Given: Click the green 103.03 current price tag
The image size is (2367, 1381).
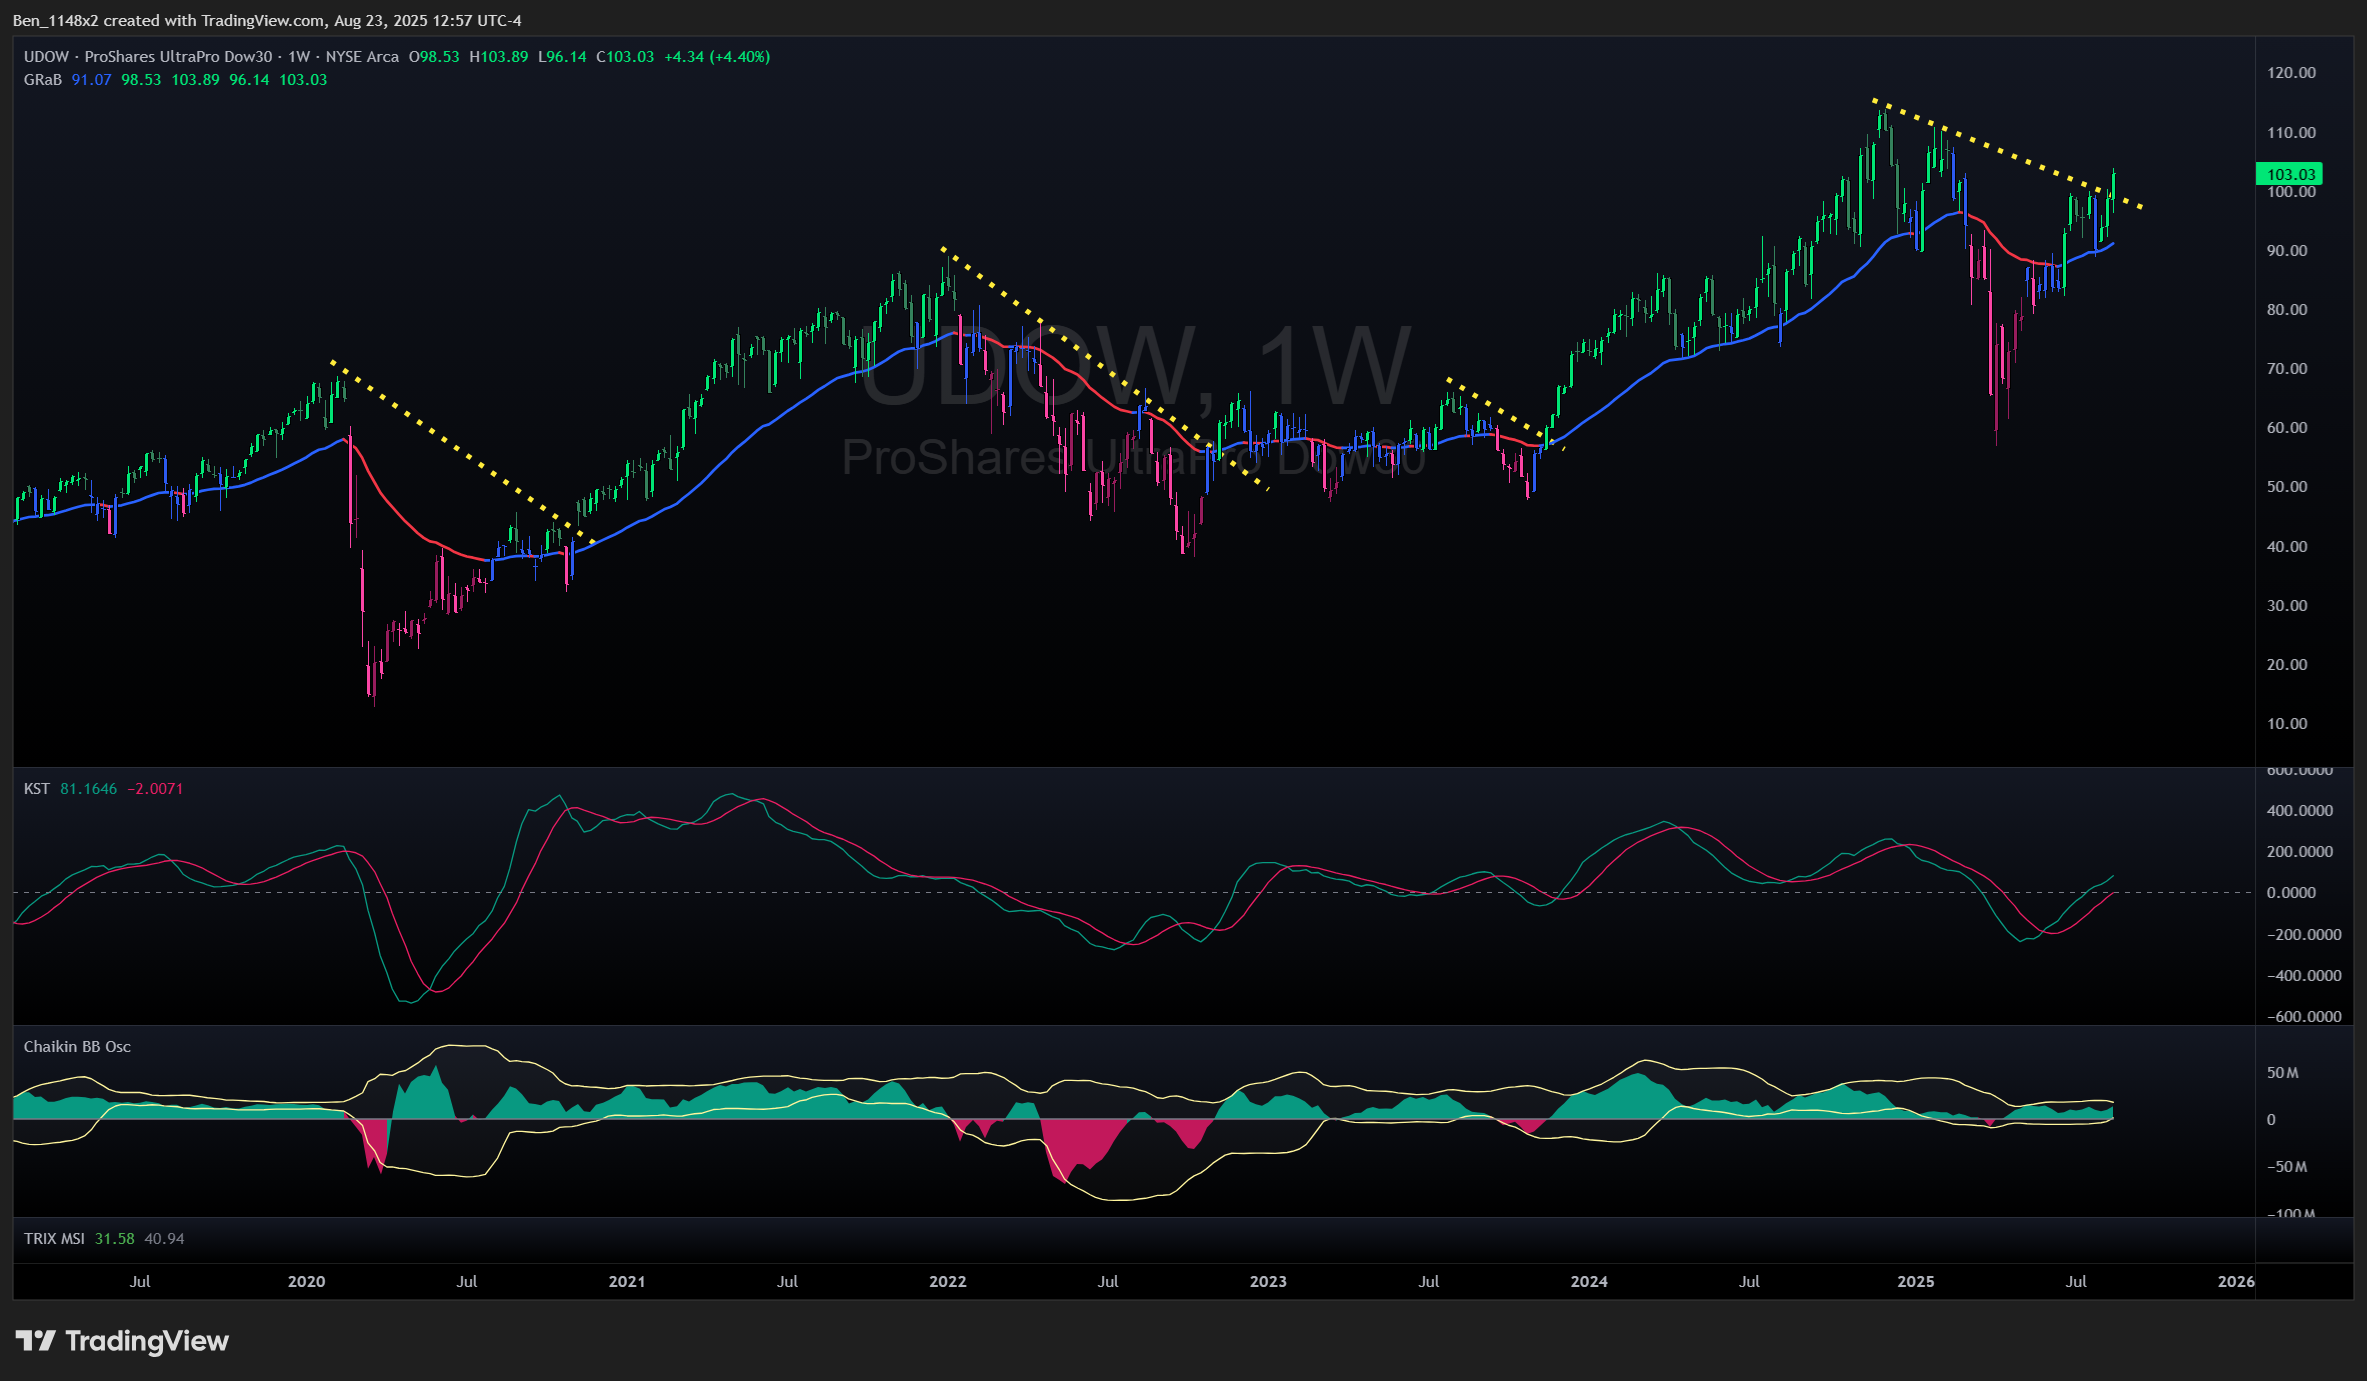Looking at the screenshot, I should pyautogui.click(x=2289, y=174).
